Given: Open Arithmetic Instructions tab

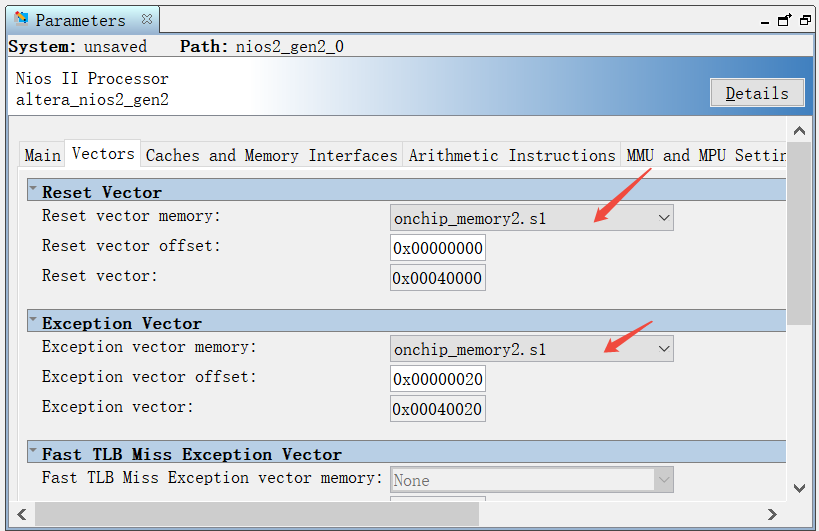Looking at the screenshot, I should coord(512,155).
